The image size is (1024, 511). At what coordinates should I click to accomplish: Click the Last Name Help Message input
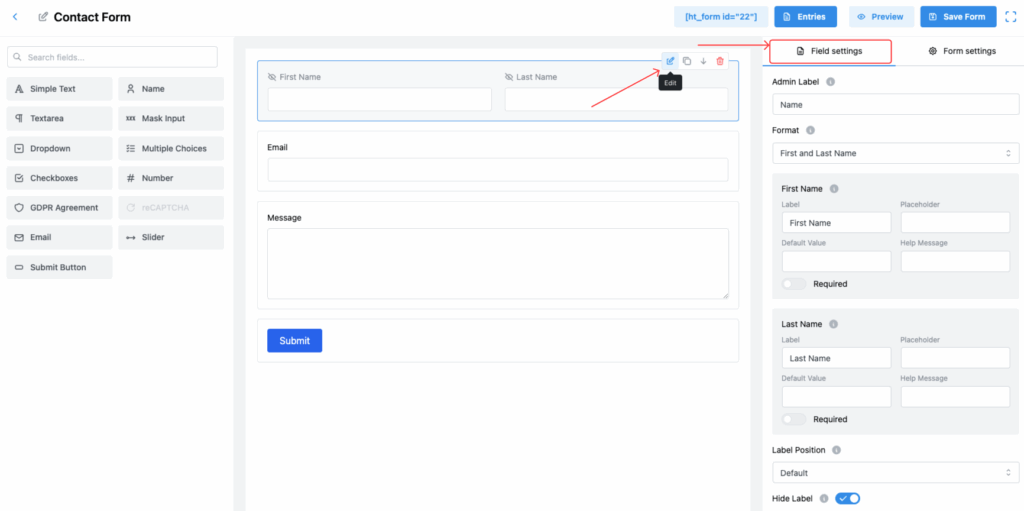point(955,397)
